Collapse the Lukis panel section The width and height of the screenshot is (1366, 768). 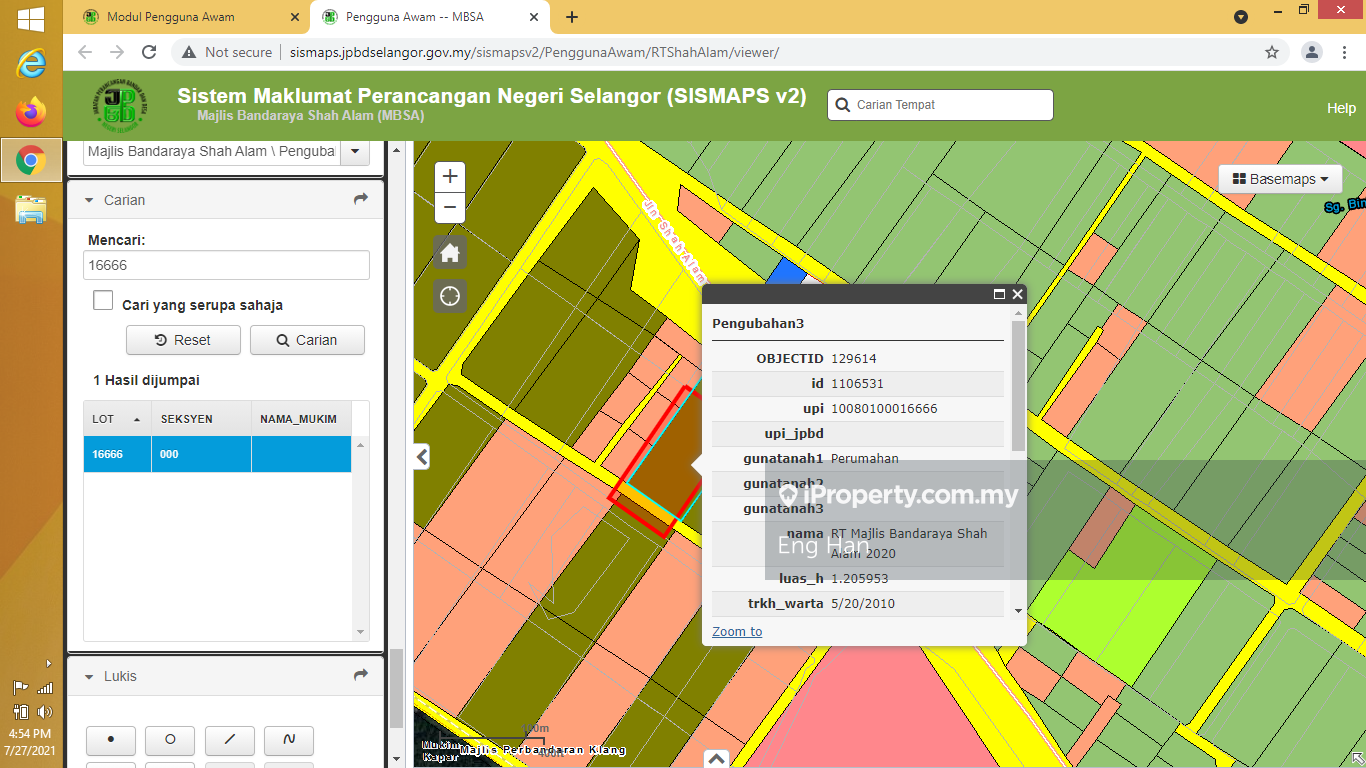(89, 677)
